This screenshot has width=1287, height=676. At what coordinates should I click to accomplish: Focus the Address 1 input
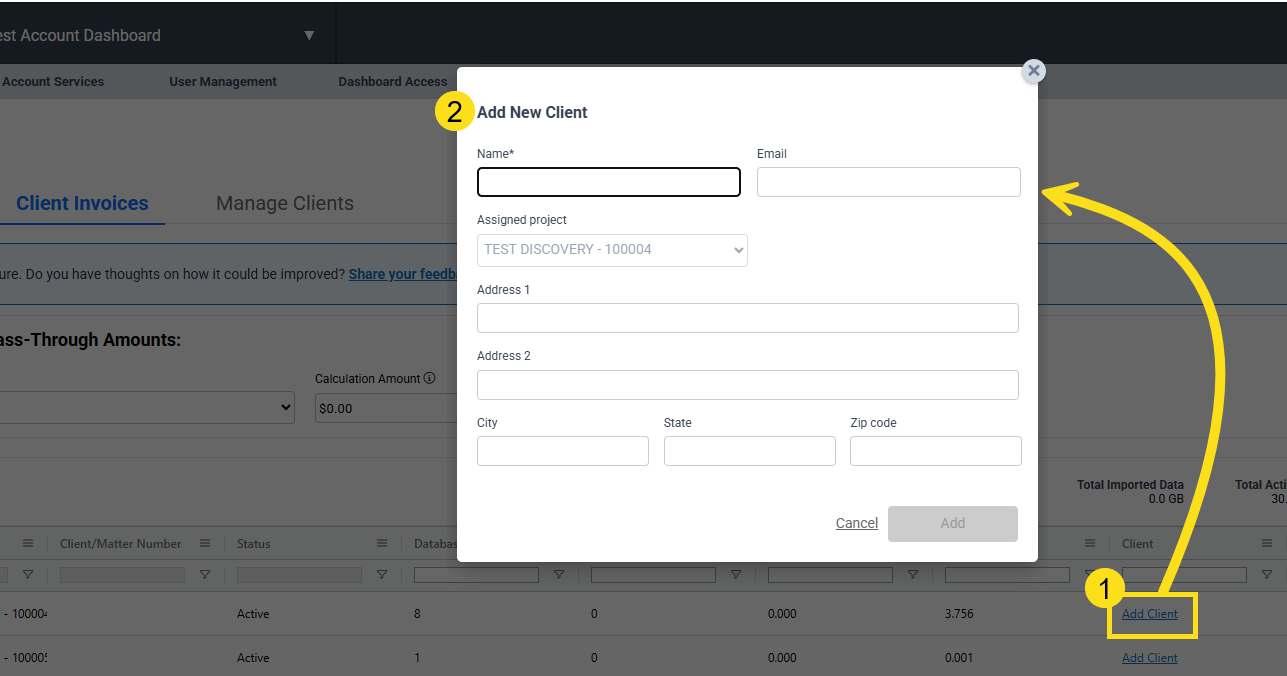[748, 318]
